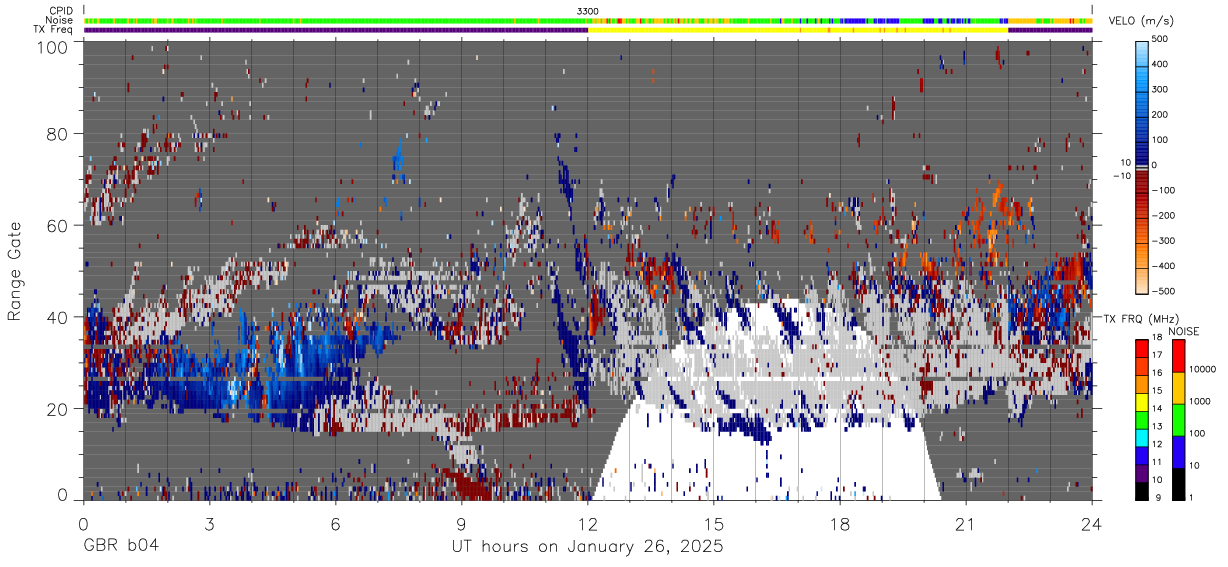Screen dimensions: 1228x567
Task: Click the blue segment of NOISE colorbar
Action: pos(1177,450)
